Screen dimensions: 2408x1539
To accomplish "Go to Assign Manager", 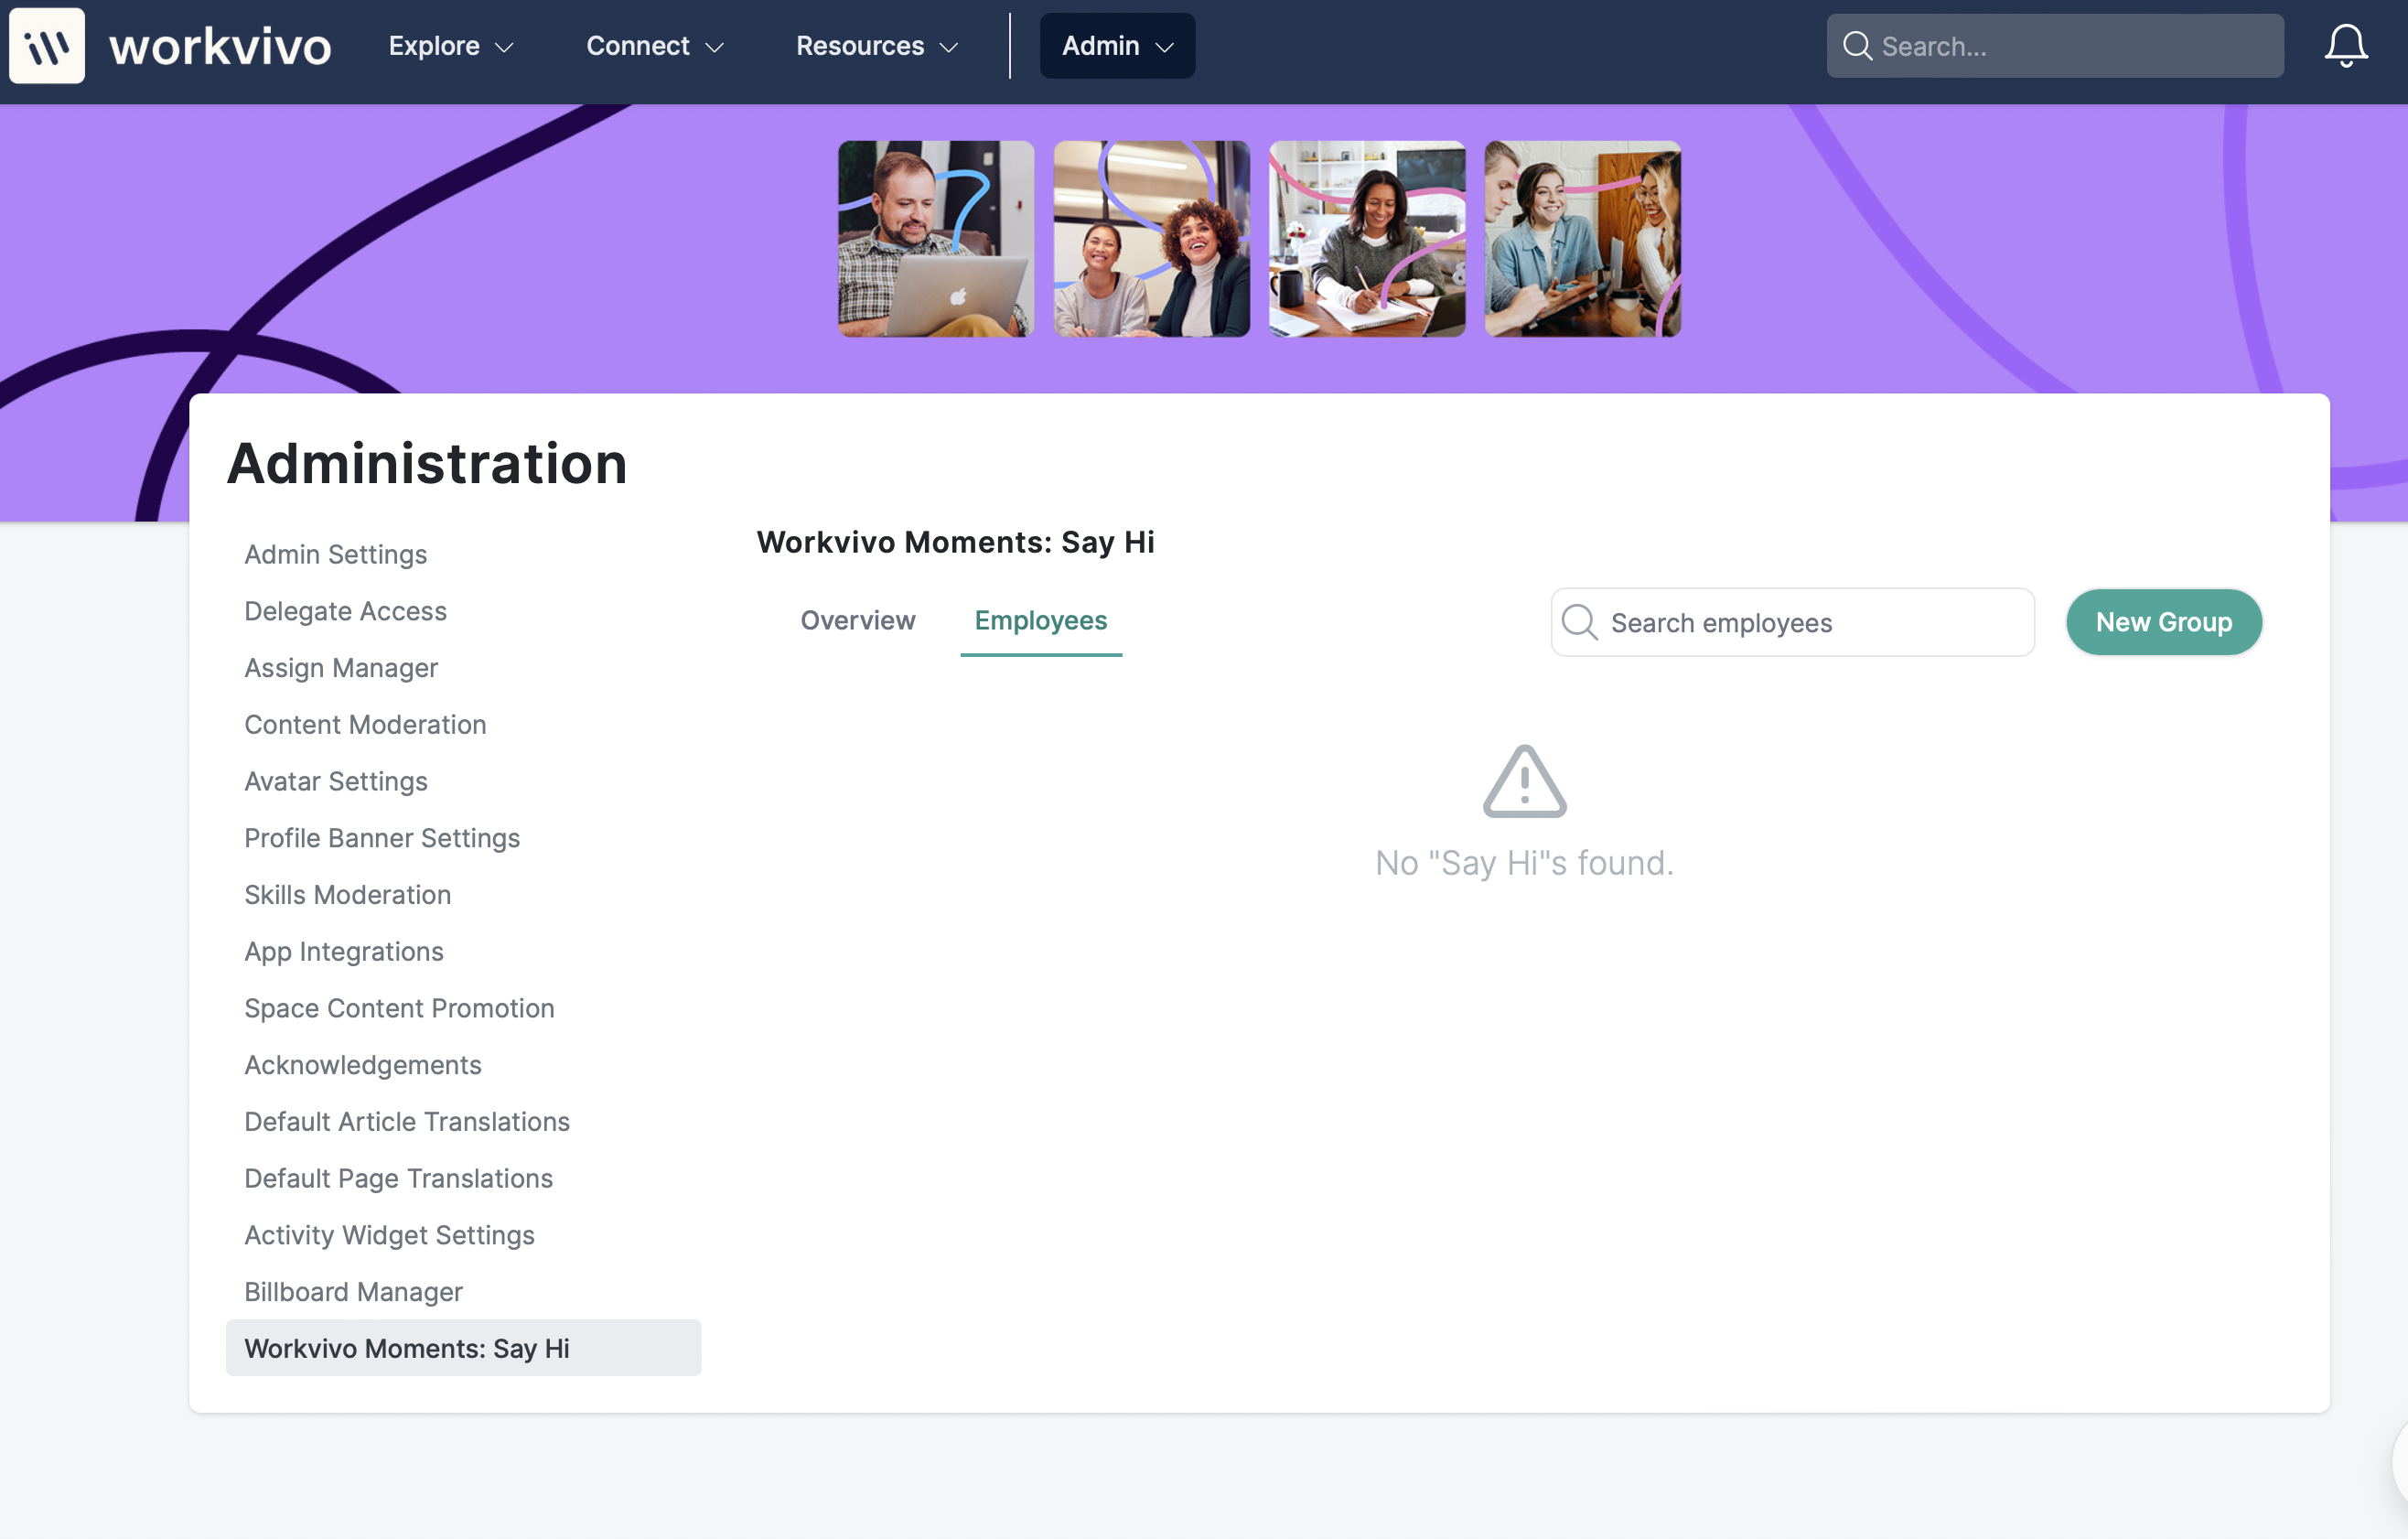I will pyautogui.click(x=341, y=668).
